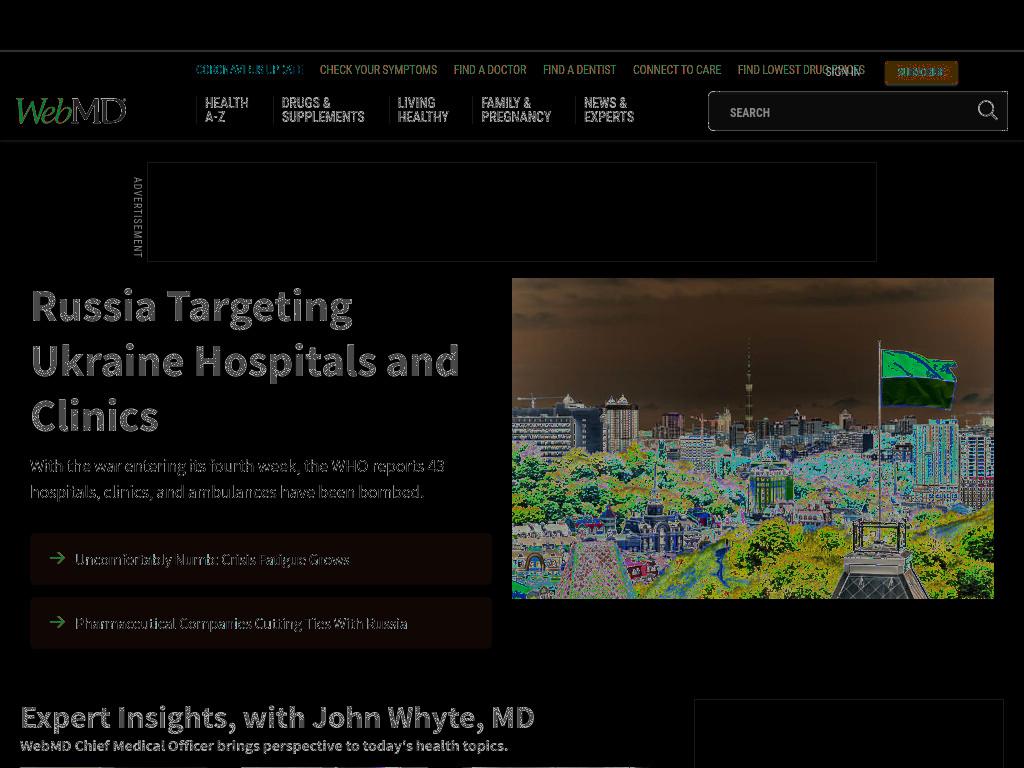Go to Check Your Symptoms

[x=378, y=70]
